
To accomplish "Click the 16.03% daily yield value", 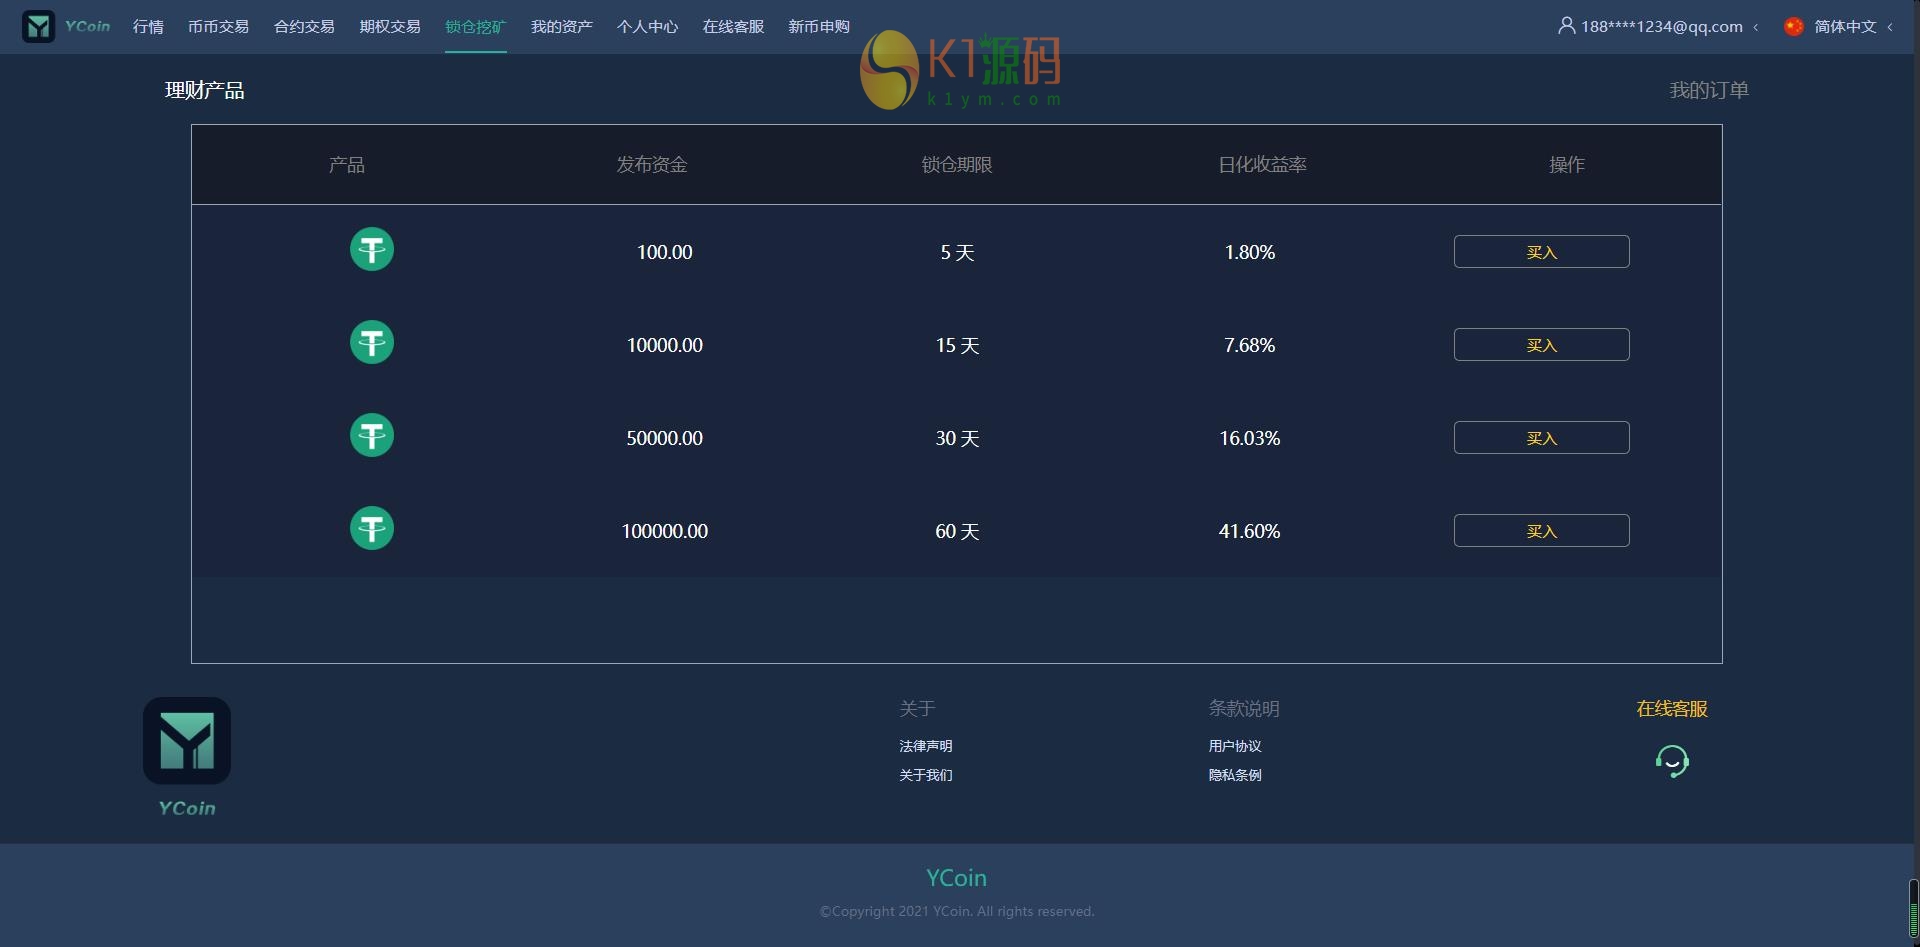I will pos(1250,438).
